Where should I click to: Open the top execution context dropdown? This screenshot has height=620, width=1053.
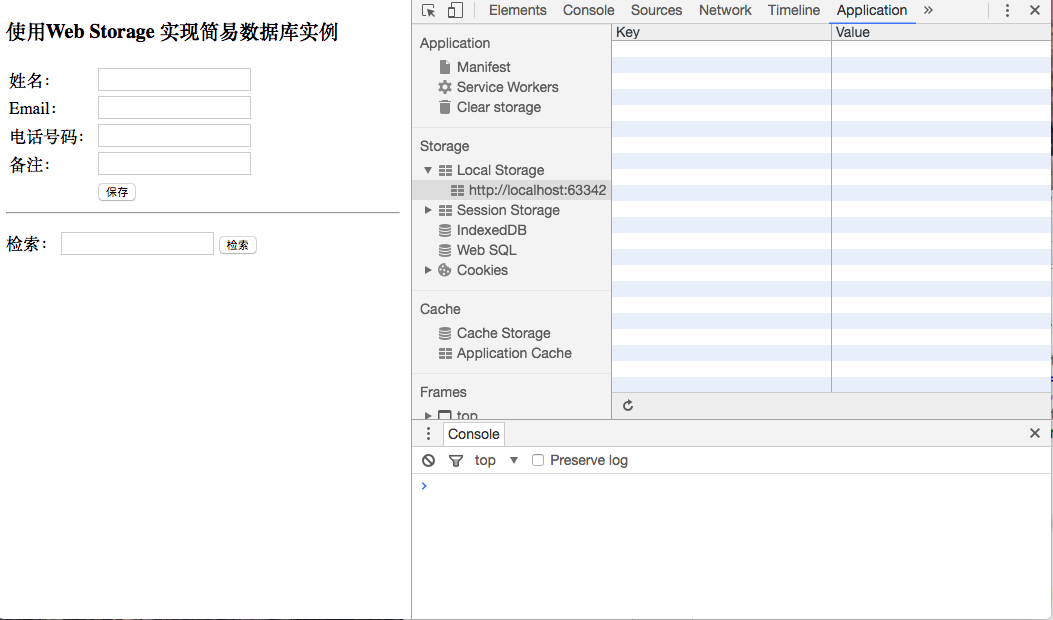tap(496, 460)
